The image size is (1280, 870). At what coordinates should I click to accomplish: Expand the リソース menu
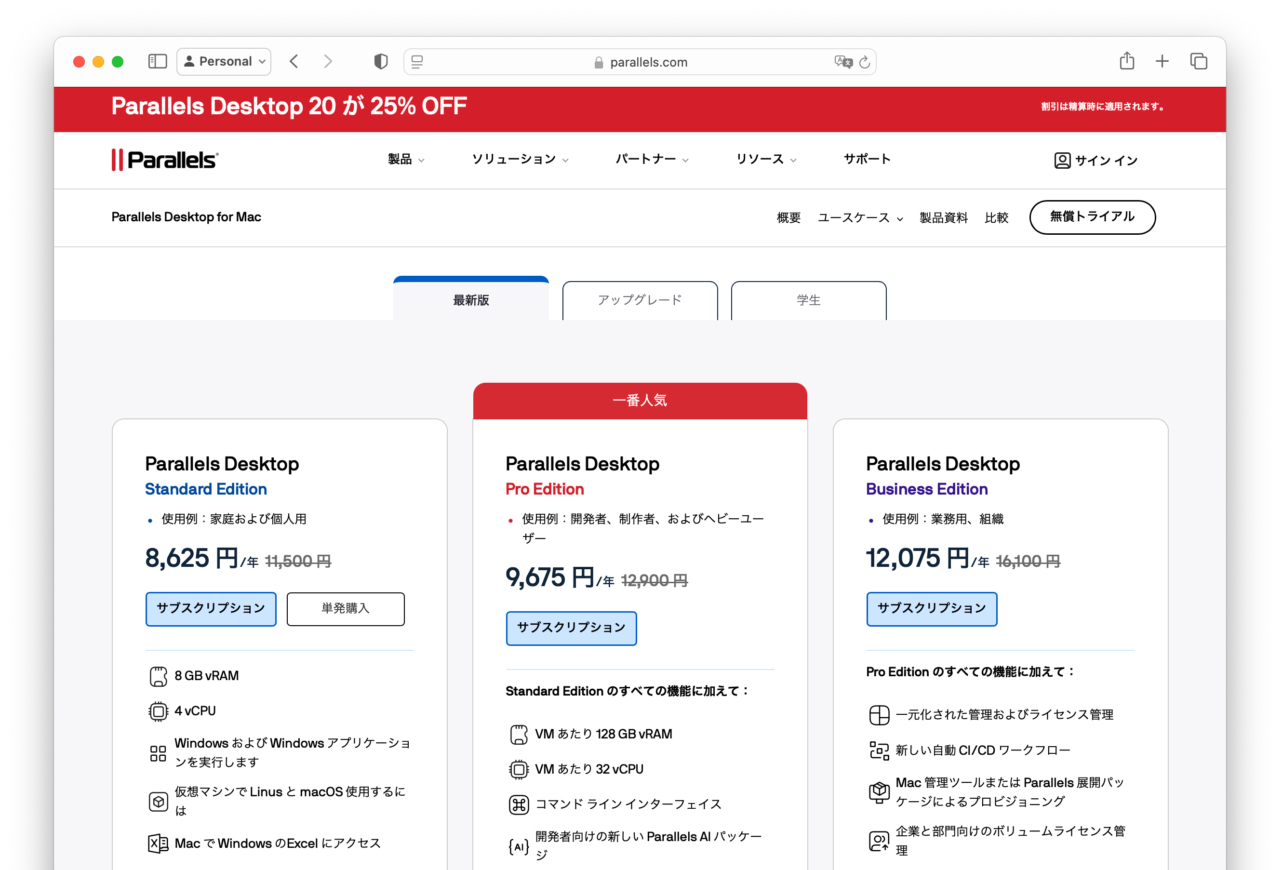click(x=766, y=159)
